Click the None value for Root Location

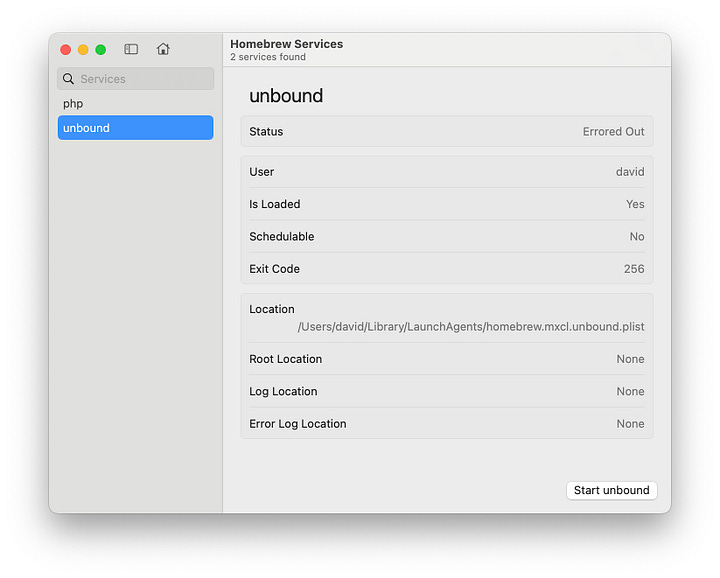(630, 359)
